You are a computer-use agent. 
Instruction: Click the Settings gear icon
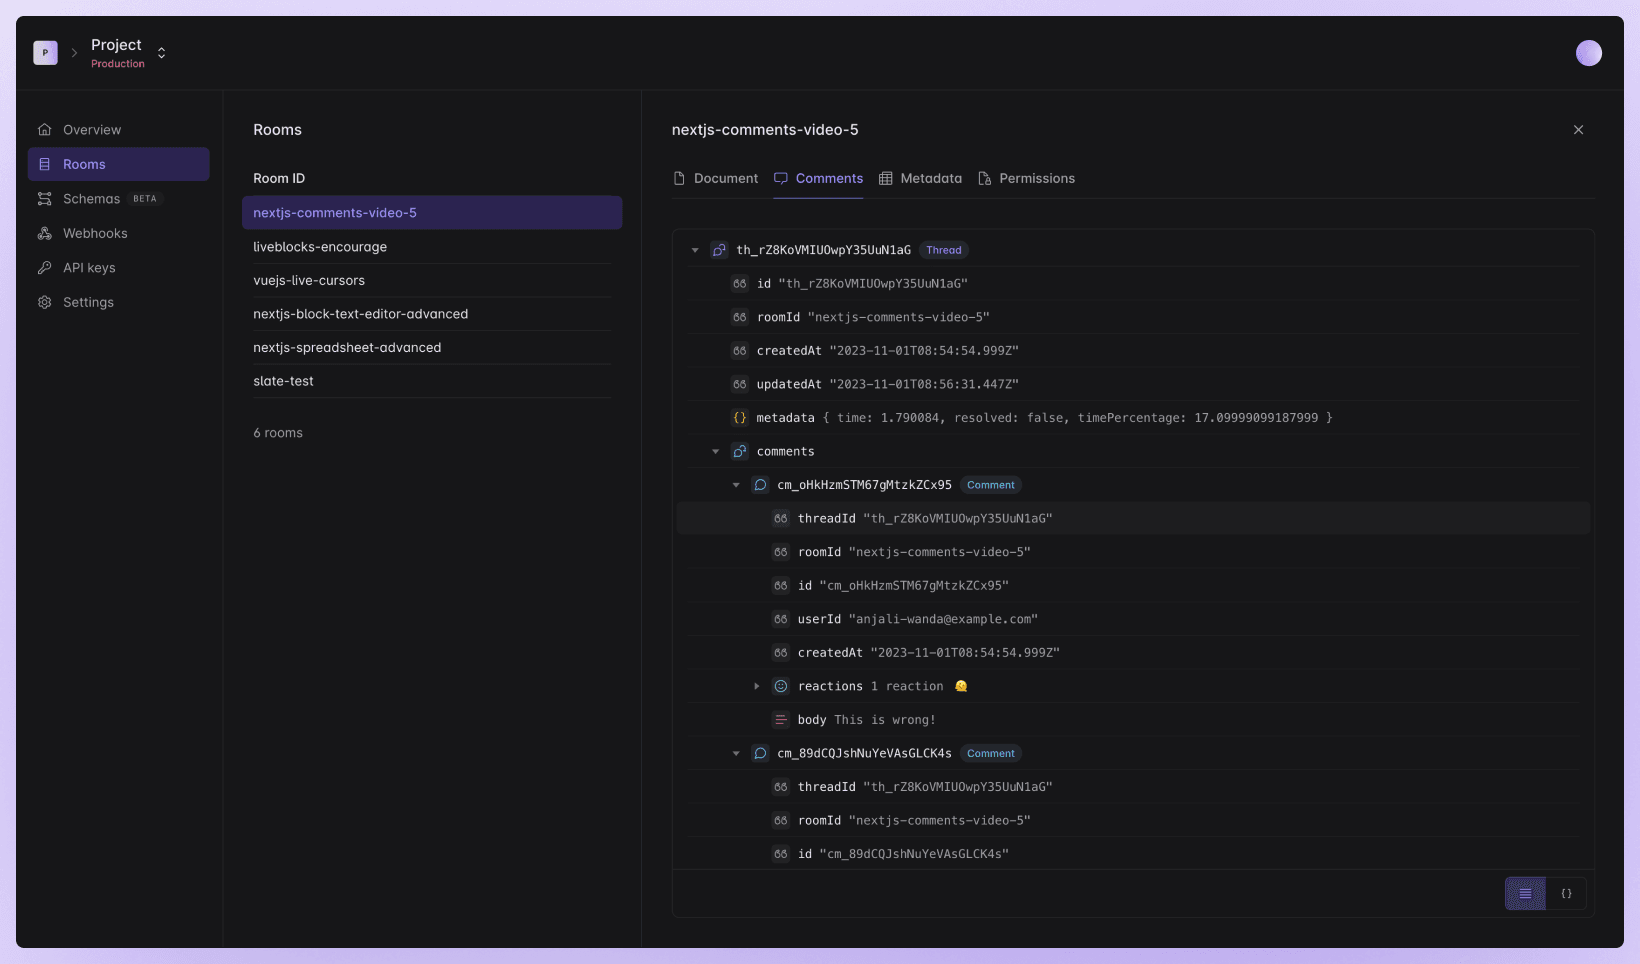(x=44, y=302)
